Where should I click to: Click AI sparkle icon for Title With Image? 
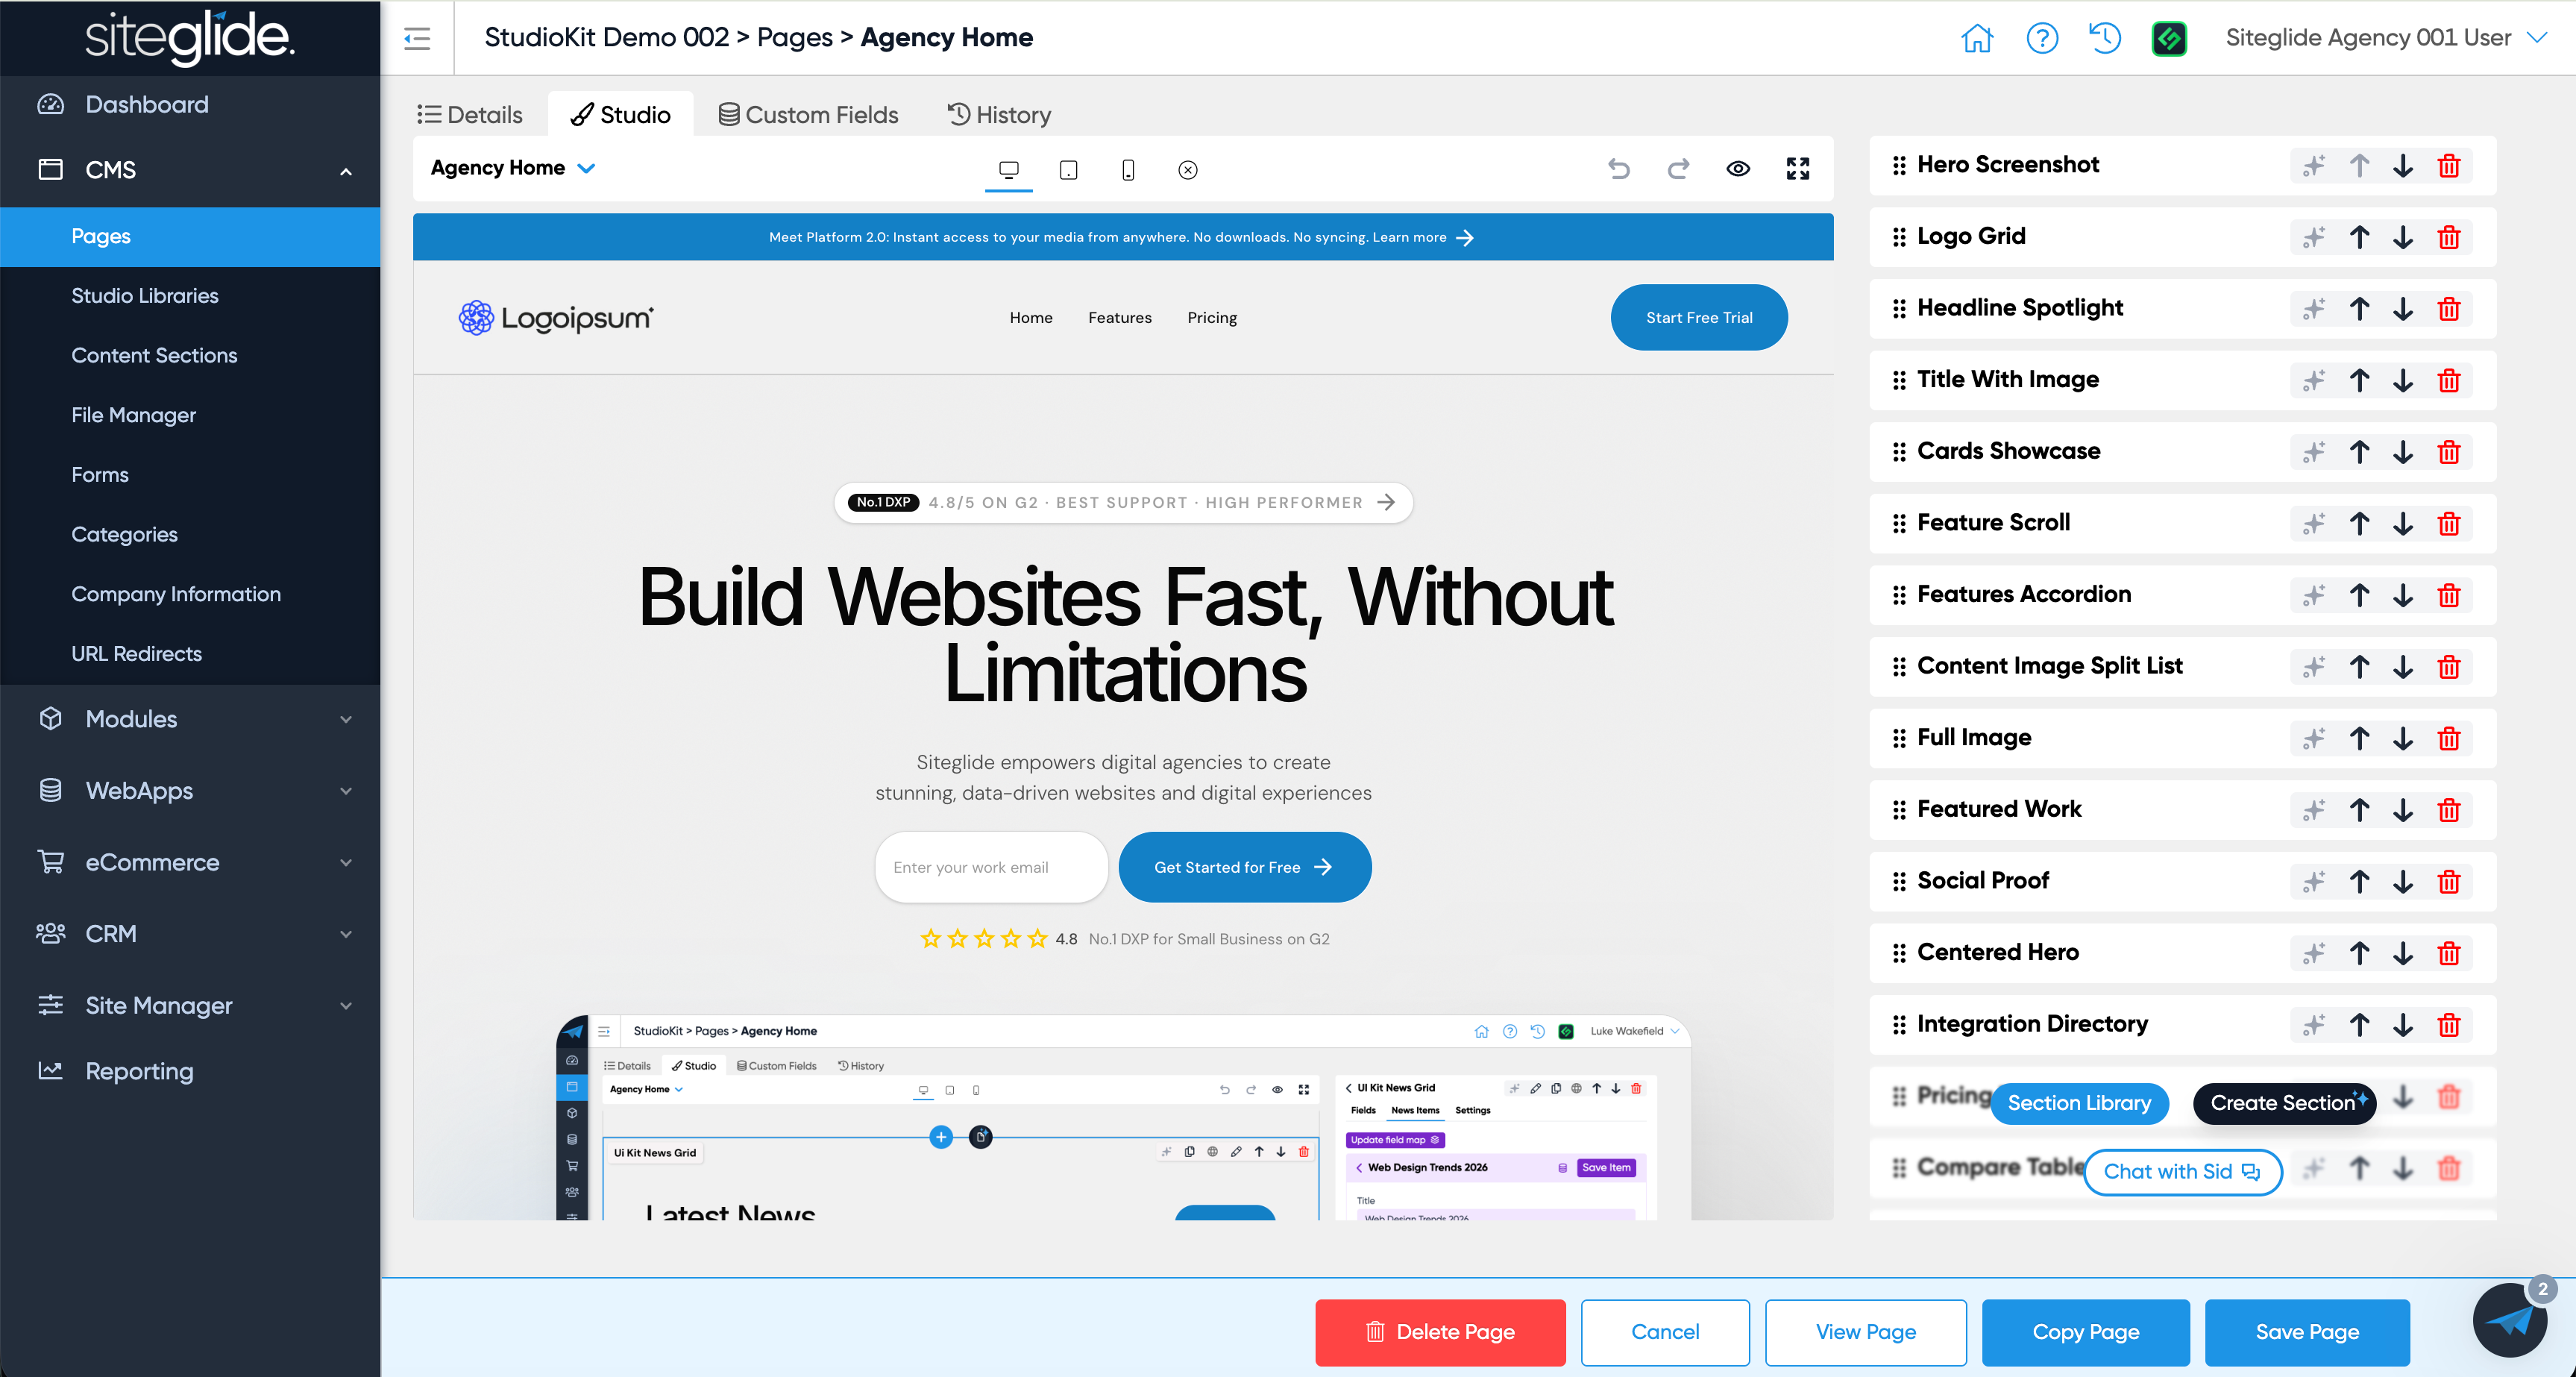pyautogui.click(x=2314, y=381)
